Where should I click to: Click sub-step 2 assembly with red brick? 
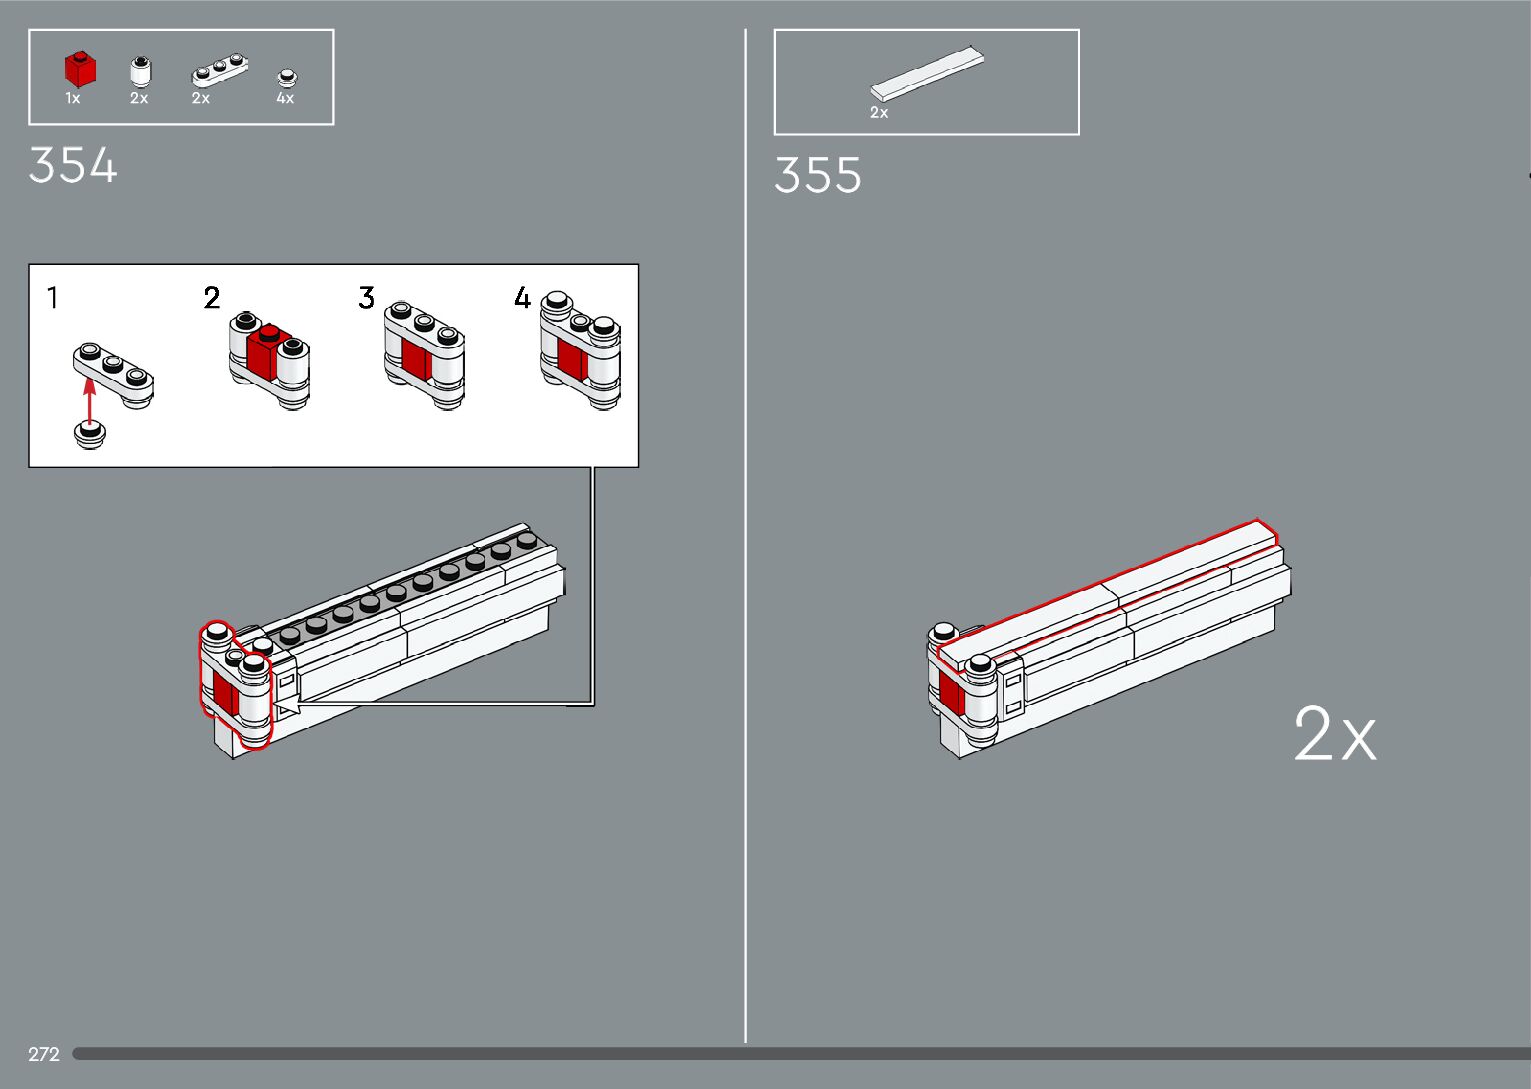[x=269, y=359]
